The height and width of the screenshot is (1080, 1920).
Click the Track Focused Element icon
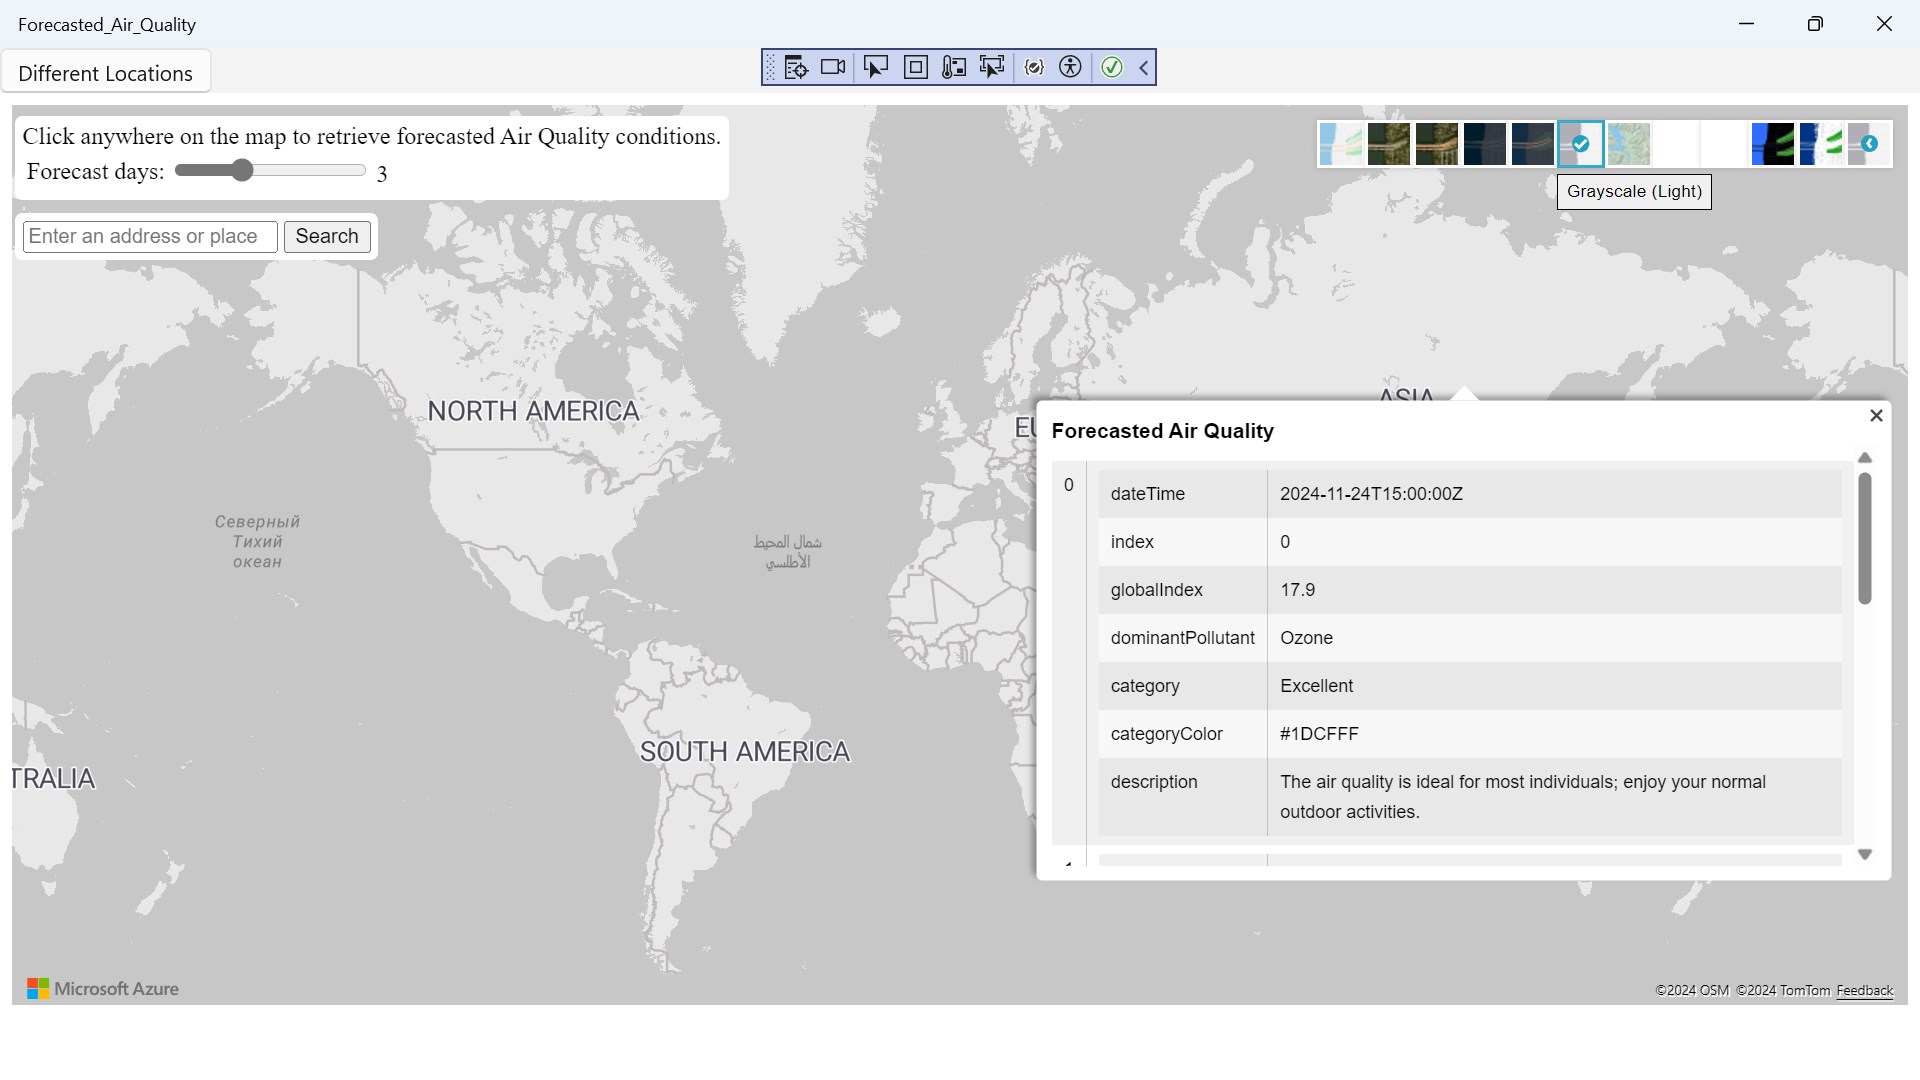coord(992,67)
